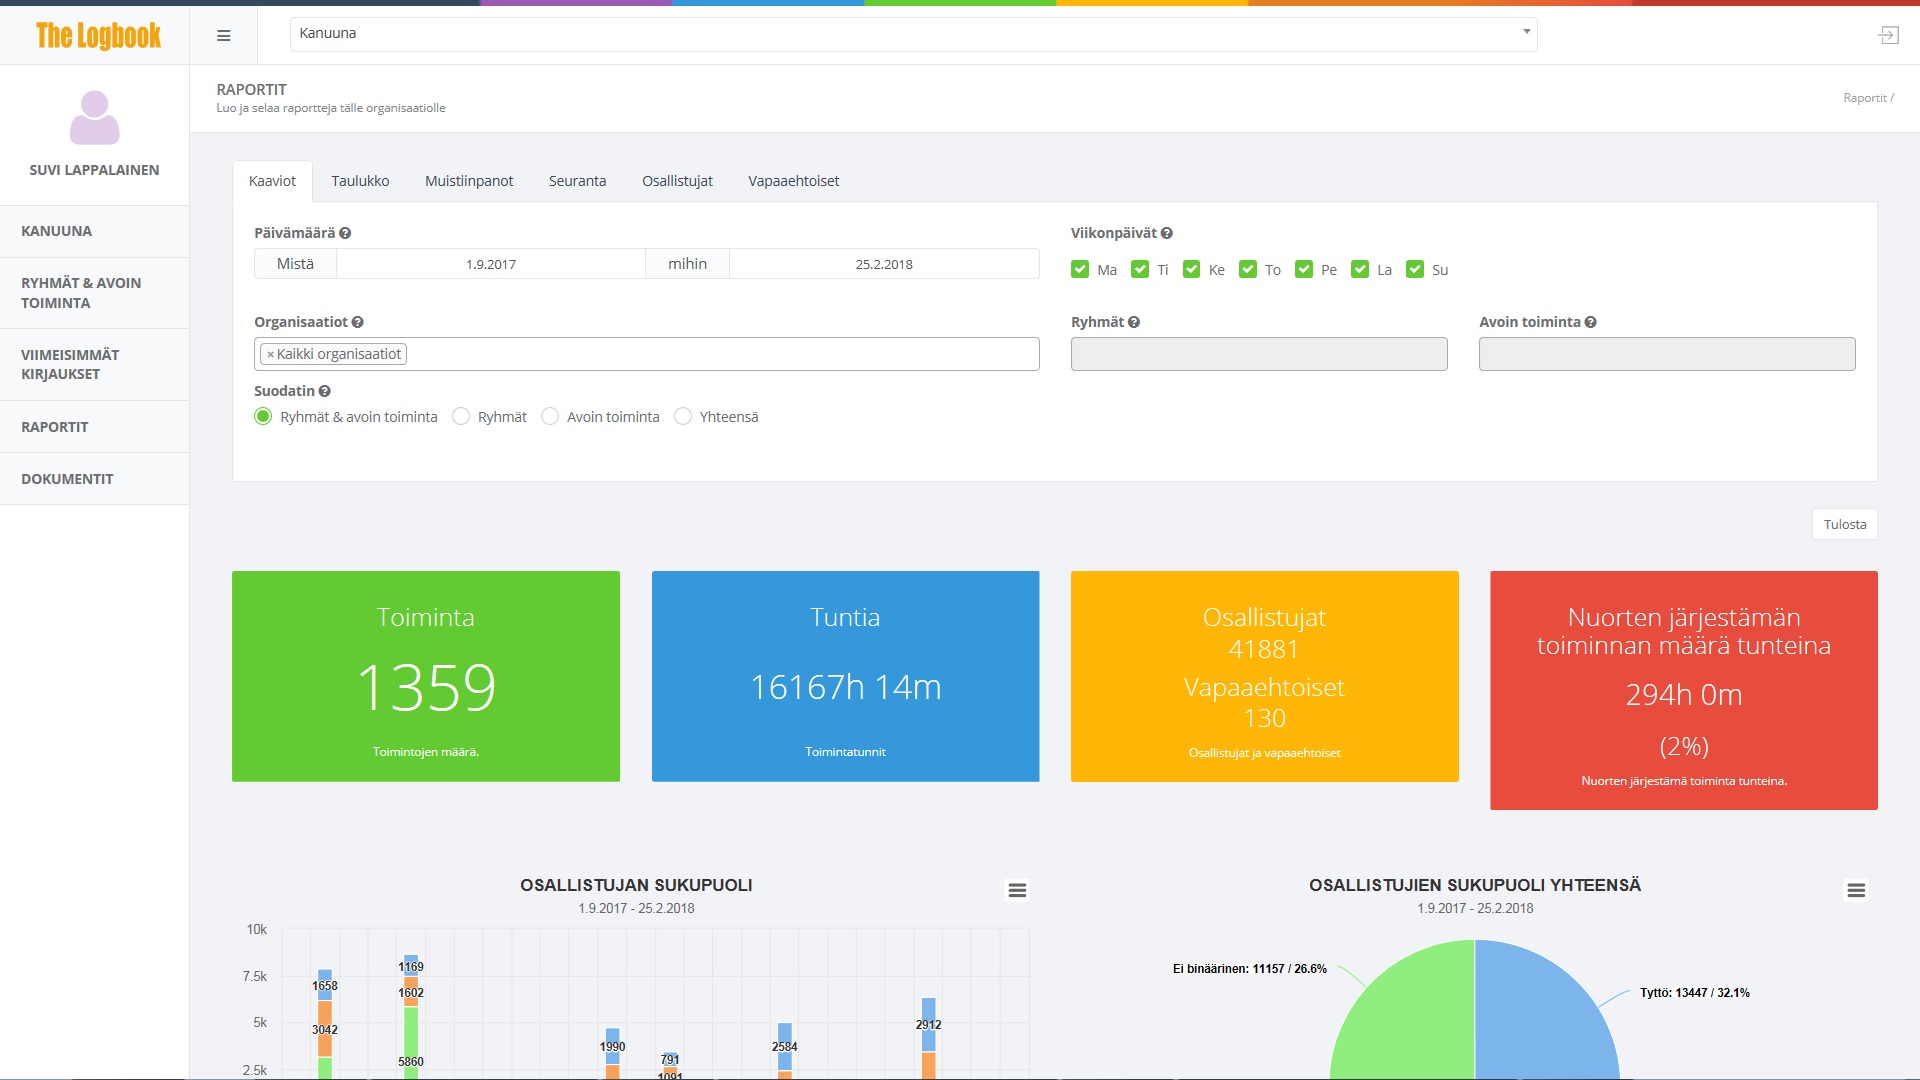1920x1080 pixels.
Task: Click The Logbook logo
Action: [98, 35]
